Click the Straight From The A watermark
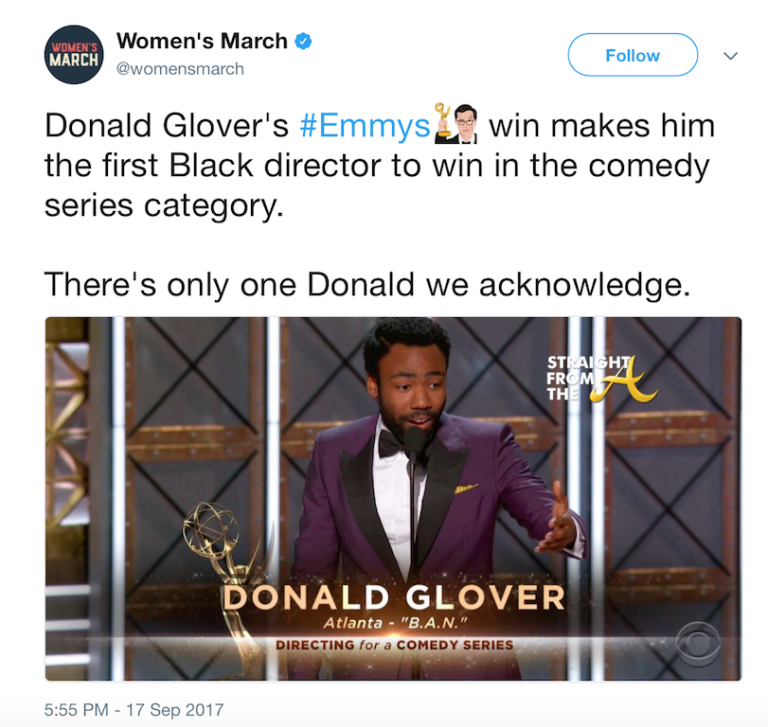Viewport: 768px width, 727px height. tap(600, 378)
